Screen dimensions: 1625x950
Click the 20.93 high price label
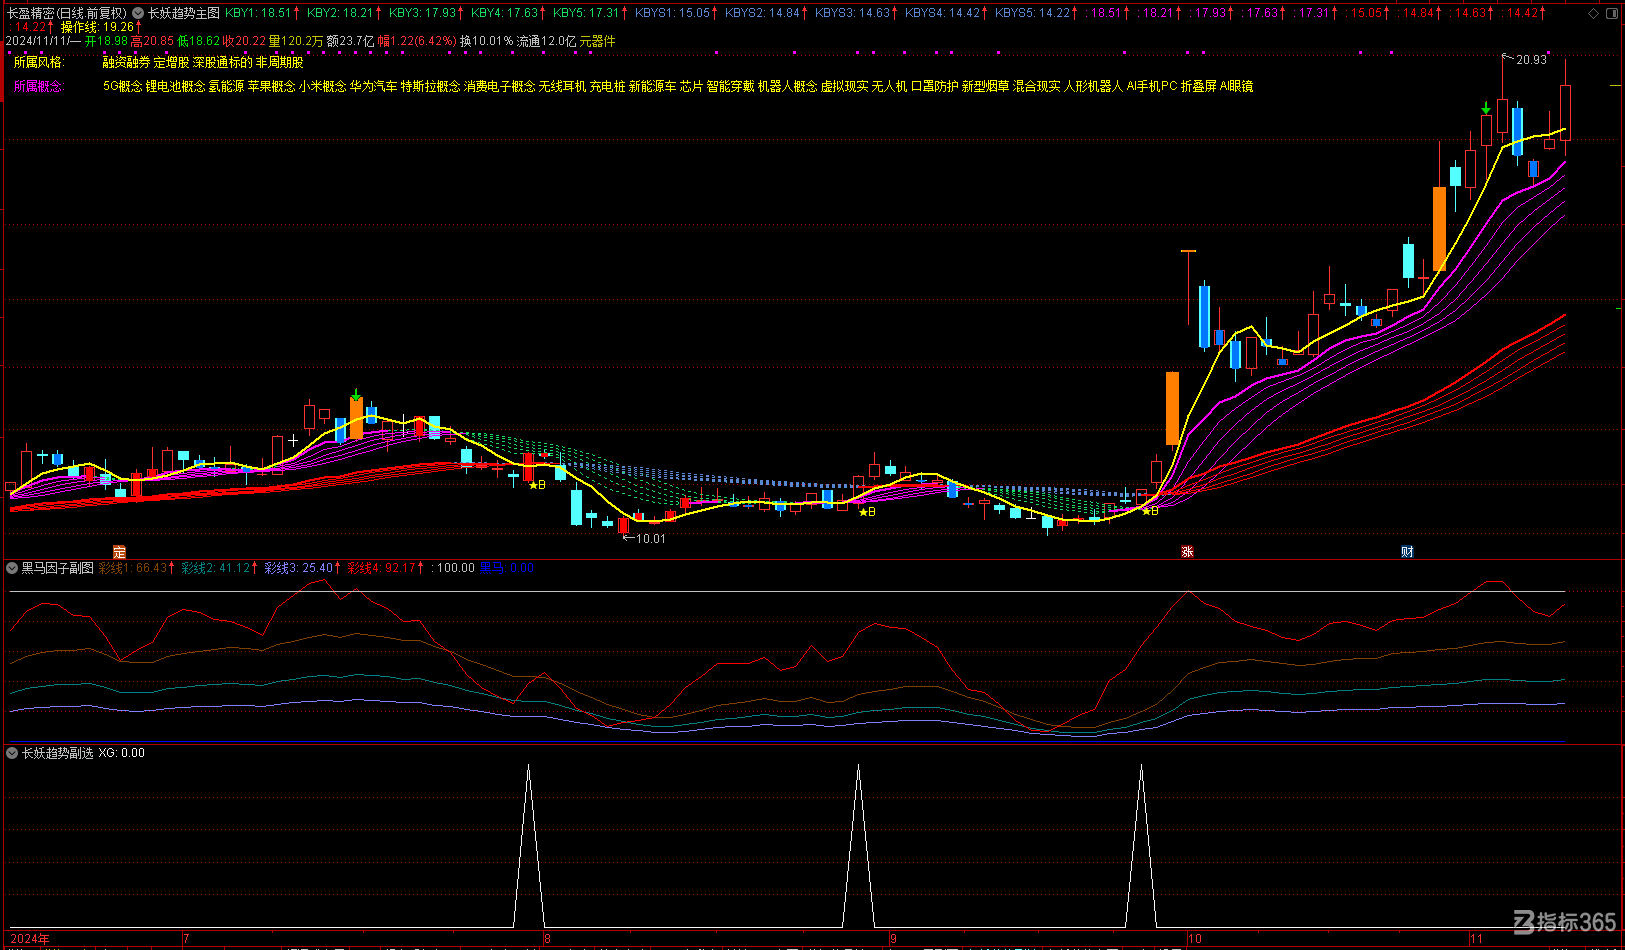point(1531,60)
